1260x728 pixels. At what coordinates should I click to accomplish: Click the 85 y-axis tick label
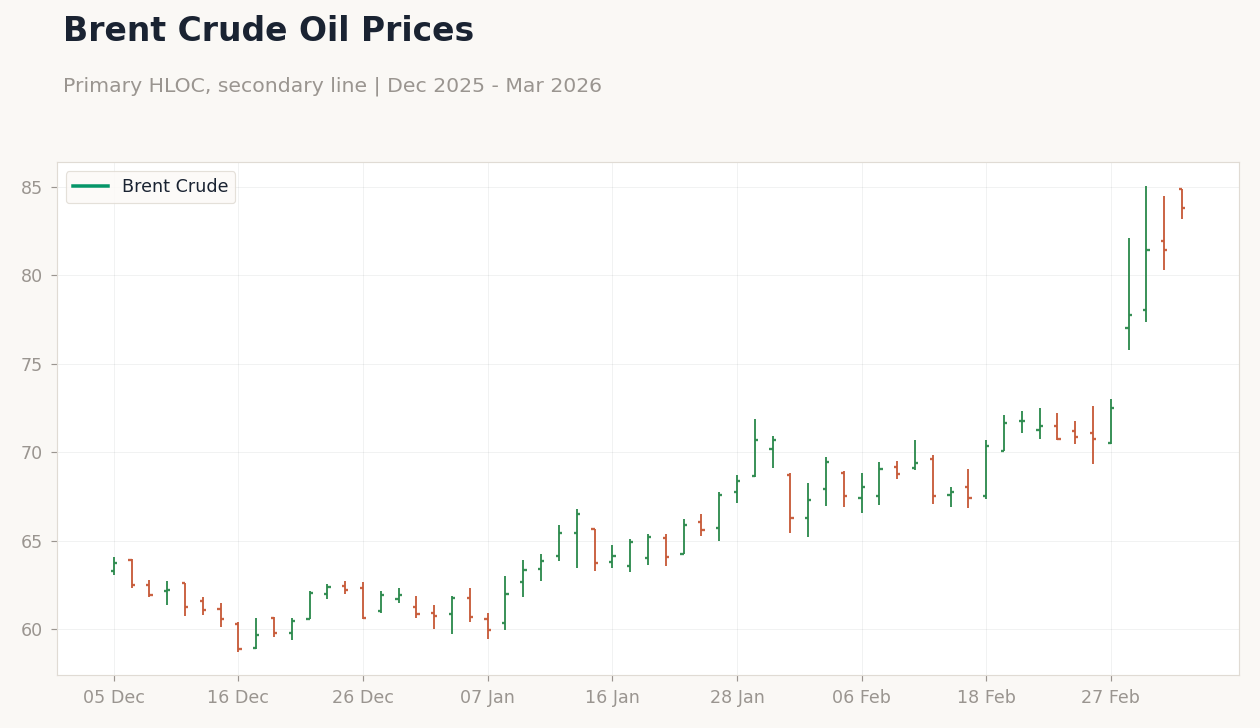32,188
